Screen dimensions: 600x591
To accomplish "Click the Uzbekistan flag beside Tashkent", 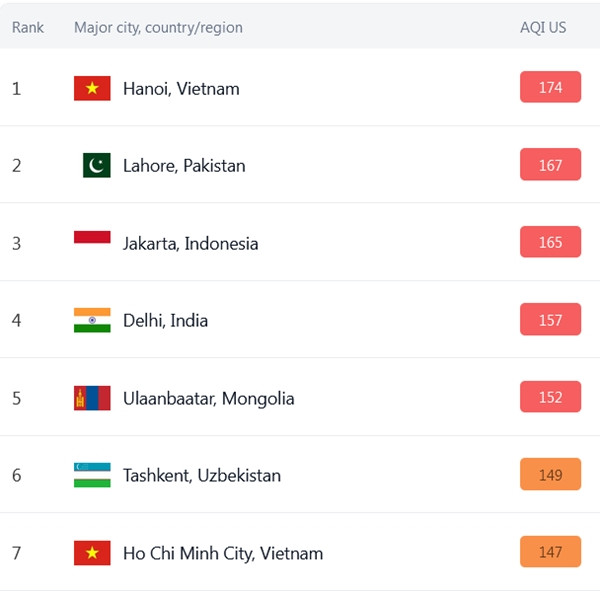I will coord(92,475).
